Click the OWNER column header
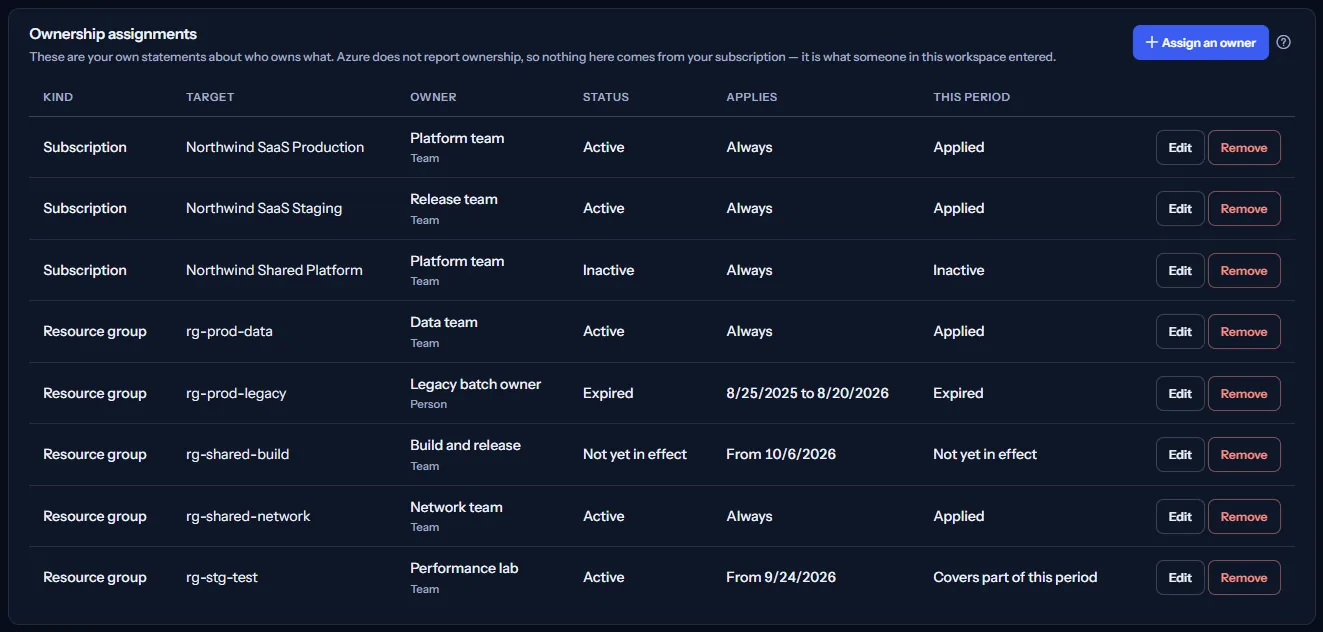This screenshot has width=1323, height=632. click(x=433, y=97)
